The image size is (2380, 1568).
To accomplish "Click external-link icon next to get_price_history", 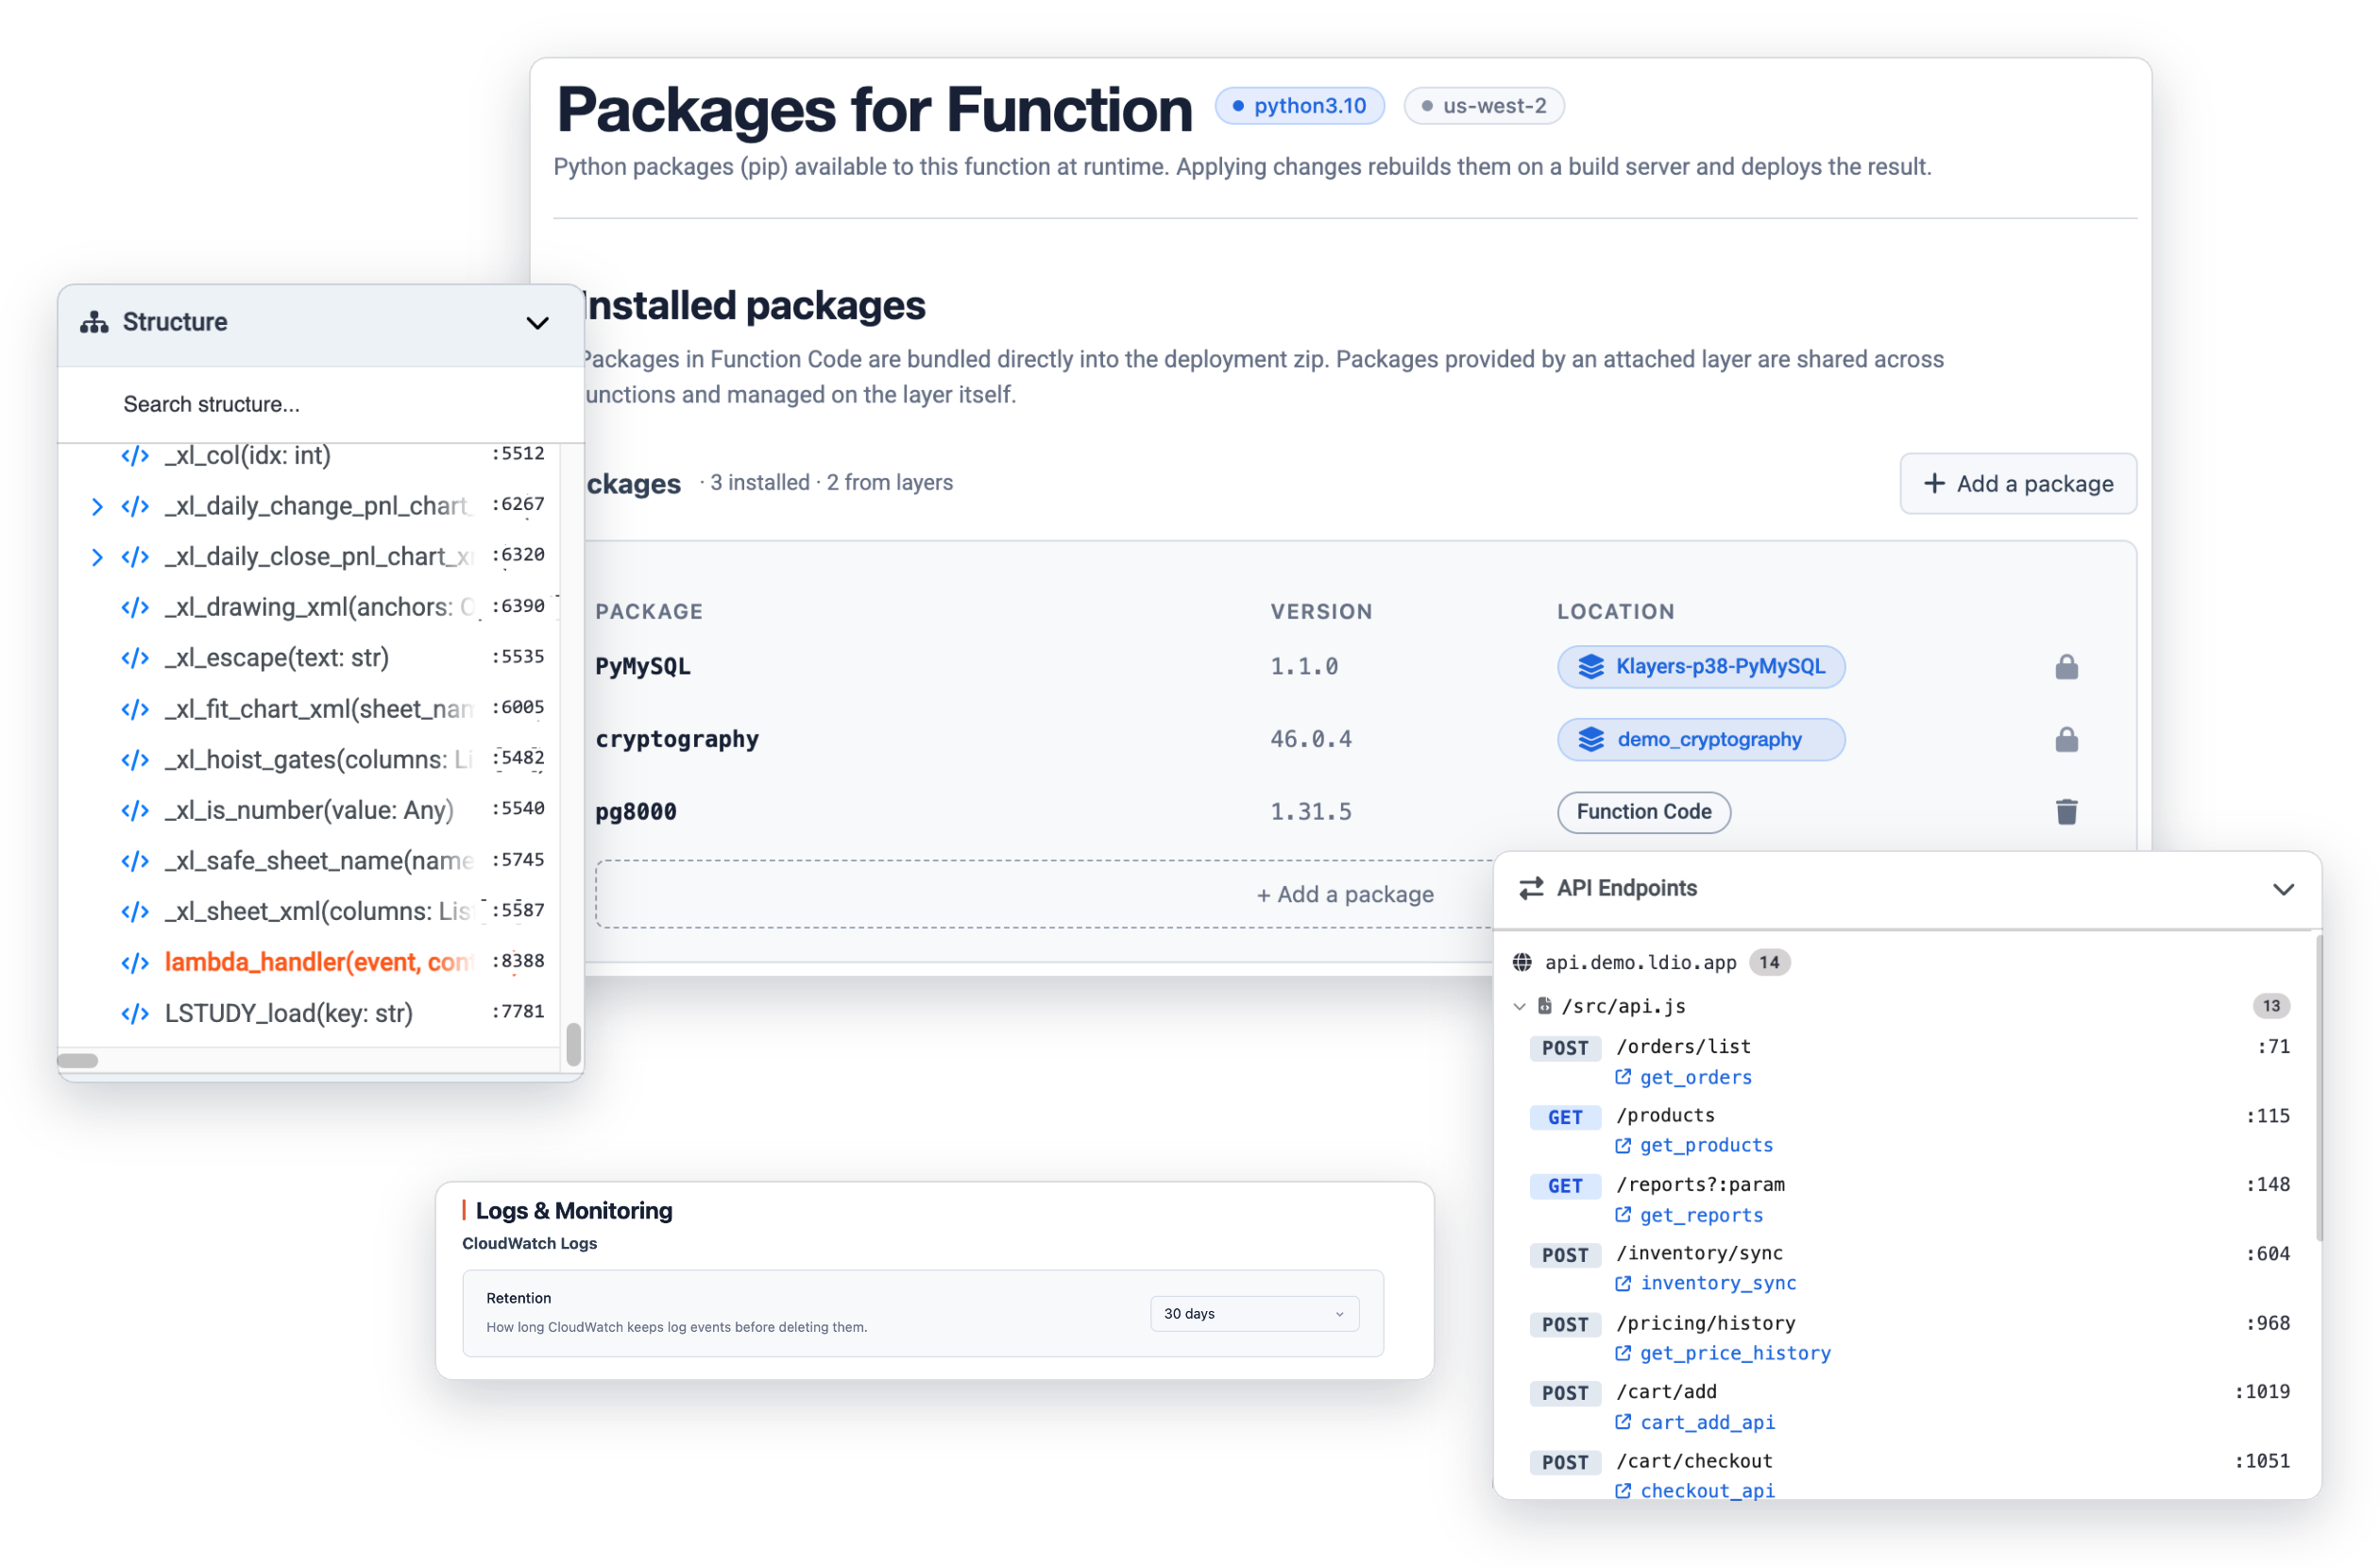I will pos(1623,1354).
